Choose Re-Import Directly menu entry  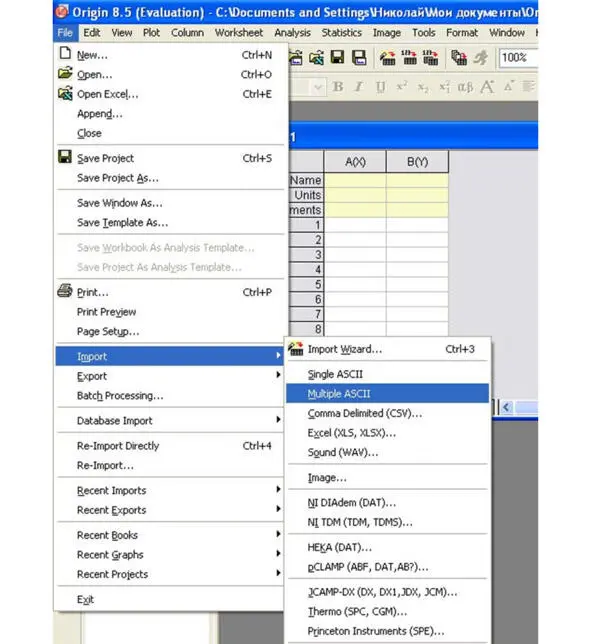[170, 446]
